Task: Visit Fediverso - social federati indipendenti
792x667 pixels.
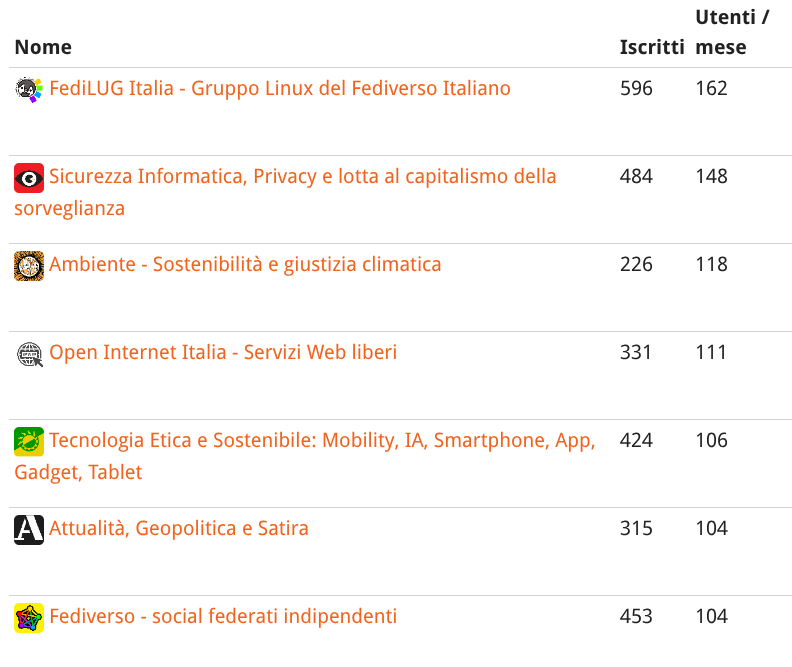Action: [223, 617]
